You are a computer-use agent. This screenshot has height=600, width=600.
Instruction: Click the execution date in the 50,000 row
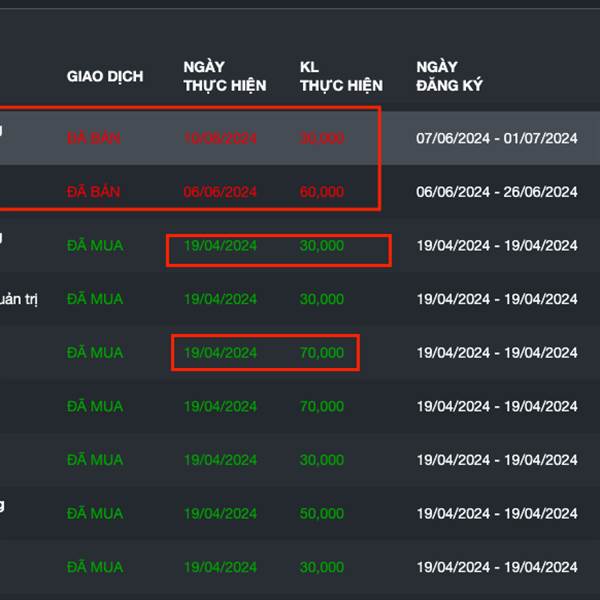pyautogui.click(x=220, y=514)
